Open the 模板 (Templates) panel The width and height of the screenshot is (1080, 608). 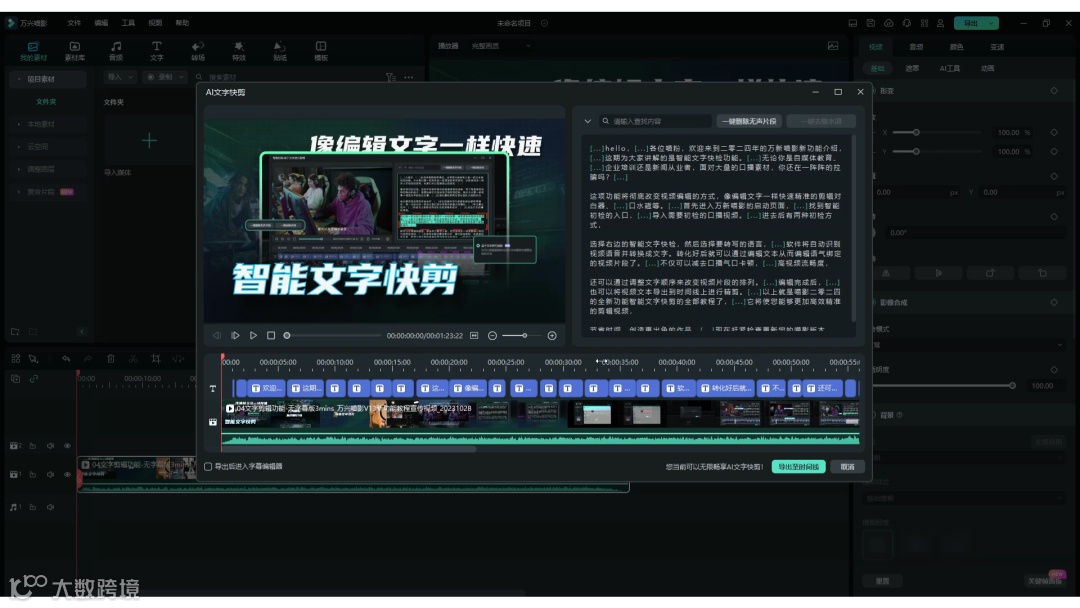click(321, 50)
